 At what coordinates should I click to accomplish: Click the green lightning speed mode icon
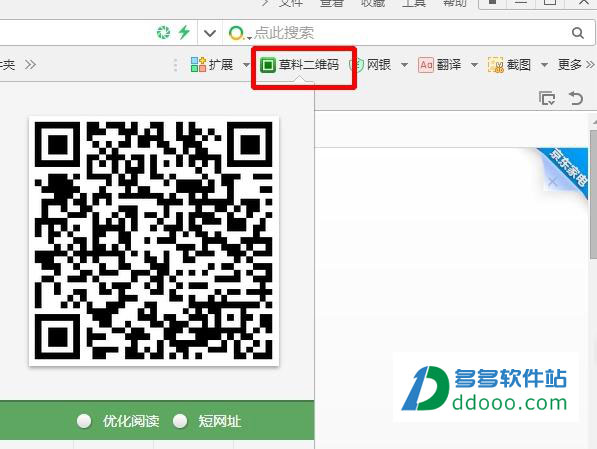click(x=185, y=32)
